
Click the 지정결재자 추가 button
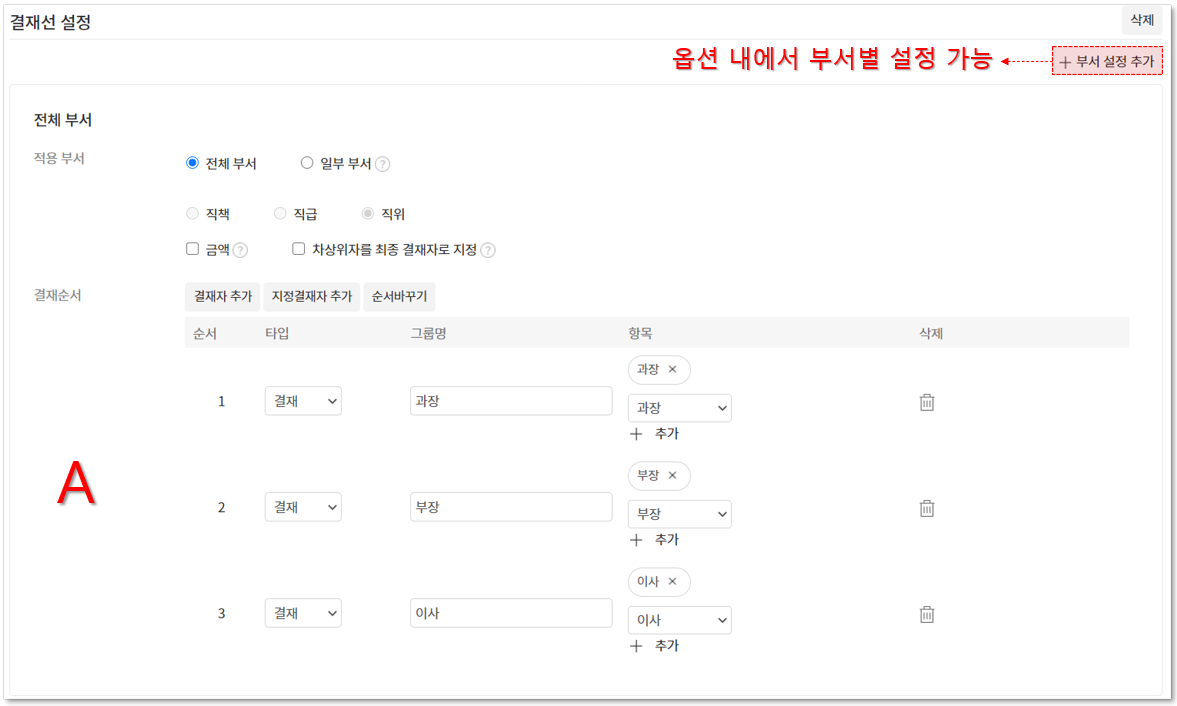click(311, 297)
